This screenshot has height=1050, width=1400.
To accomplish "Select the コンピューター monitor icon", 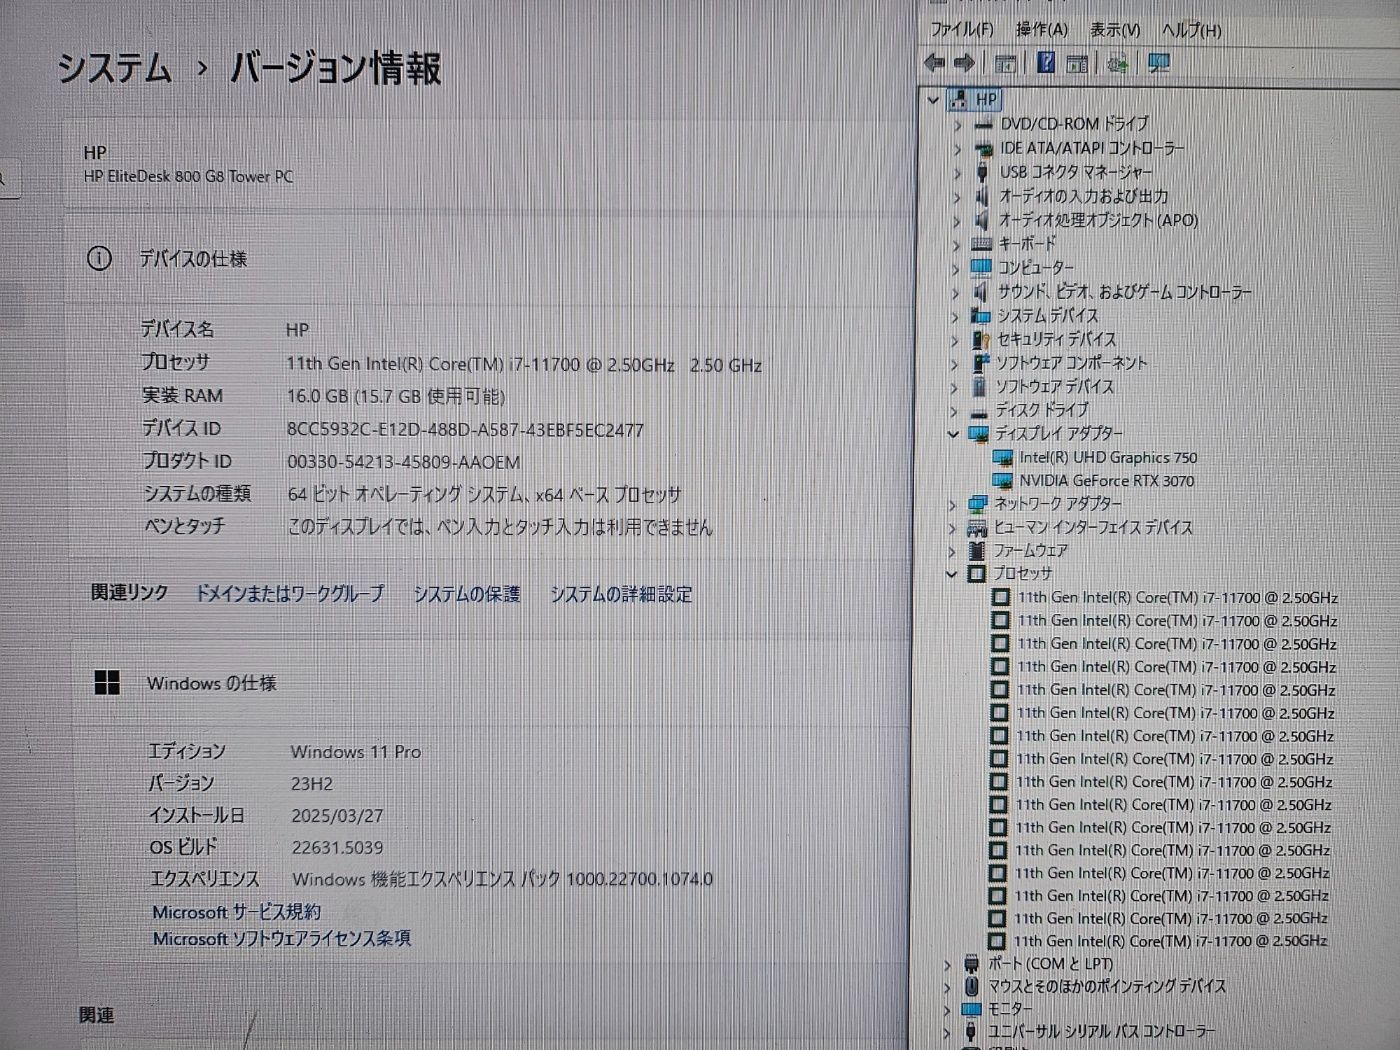I will tap(981, 268).
